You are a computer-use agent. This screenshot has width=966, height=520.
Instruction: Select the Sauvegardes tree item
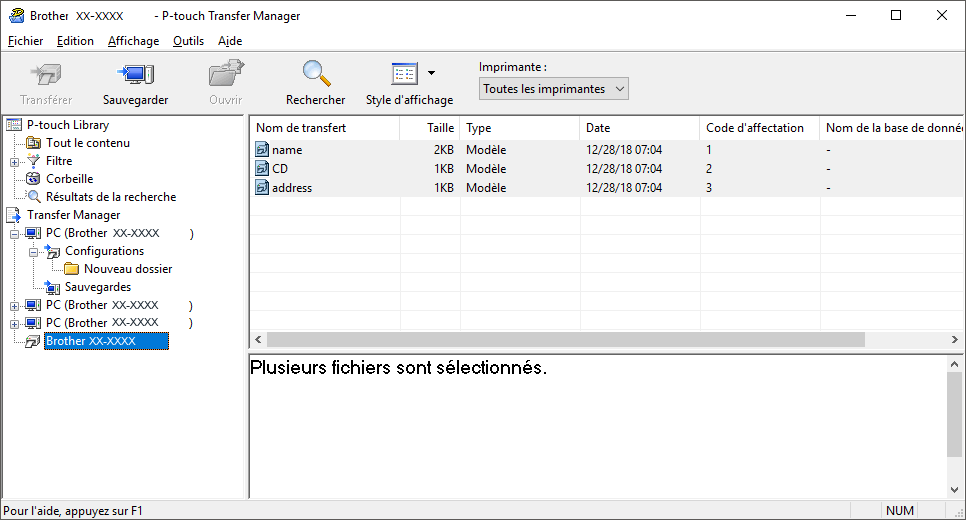pyautogui.click(x=97, y=286)
